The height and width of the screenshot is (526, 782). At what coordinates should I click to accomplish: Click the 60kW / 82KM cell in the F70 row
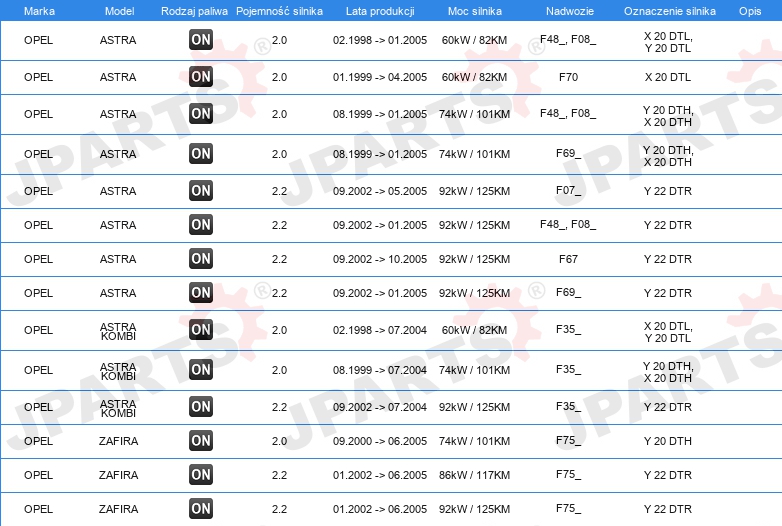[474, 77]
